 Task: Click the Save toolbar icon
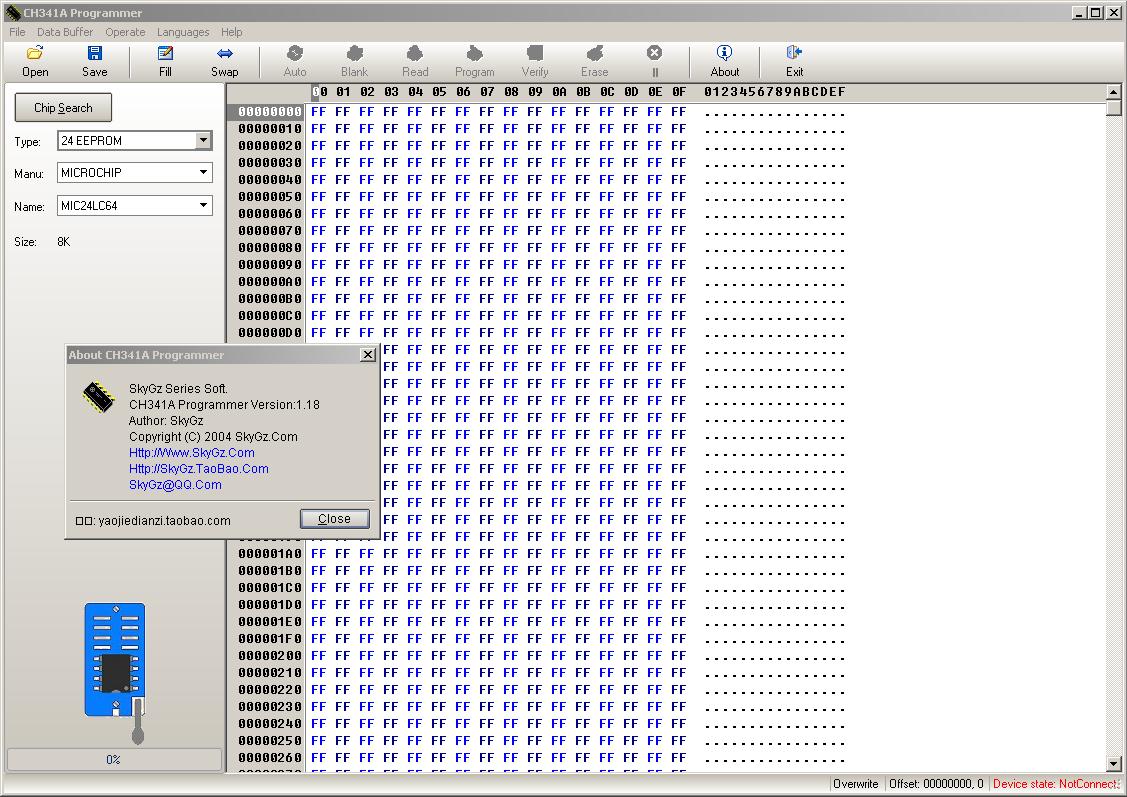coord(95,61)
